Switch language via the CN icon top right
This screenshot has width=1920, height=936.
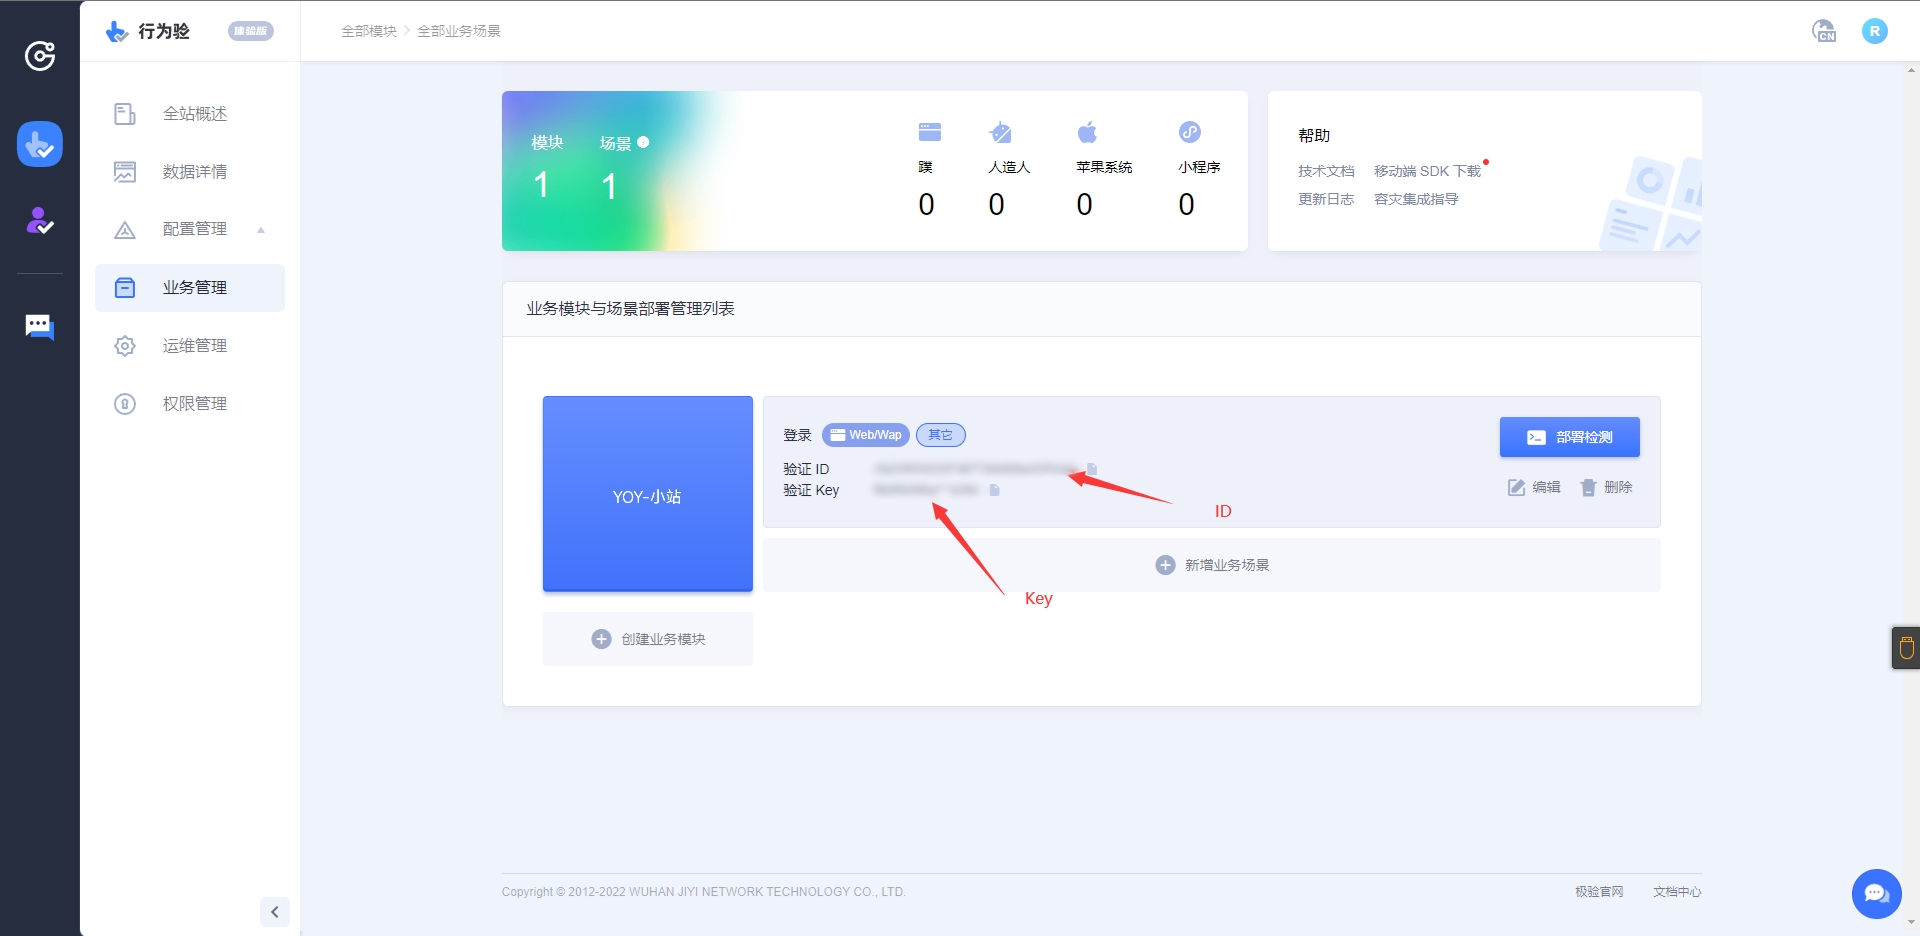click(1824, 30)
